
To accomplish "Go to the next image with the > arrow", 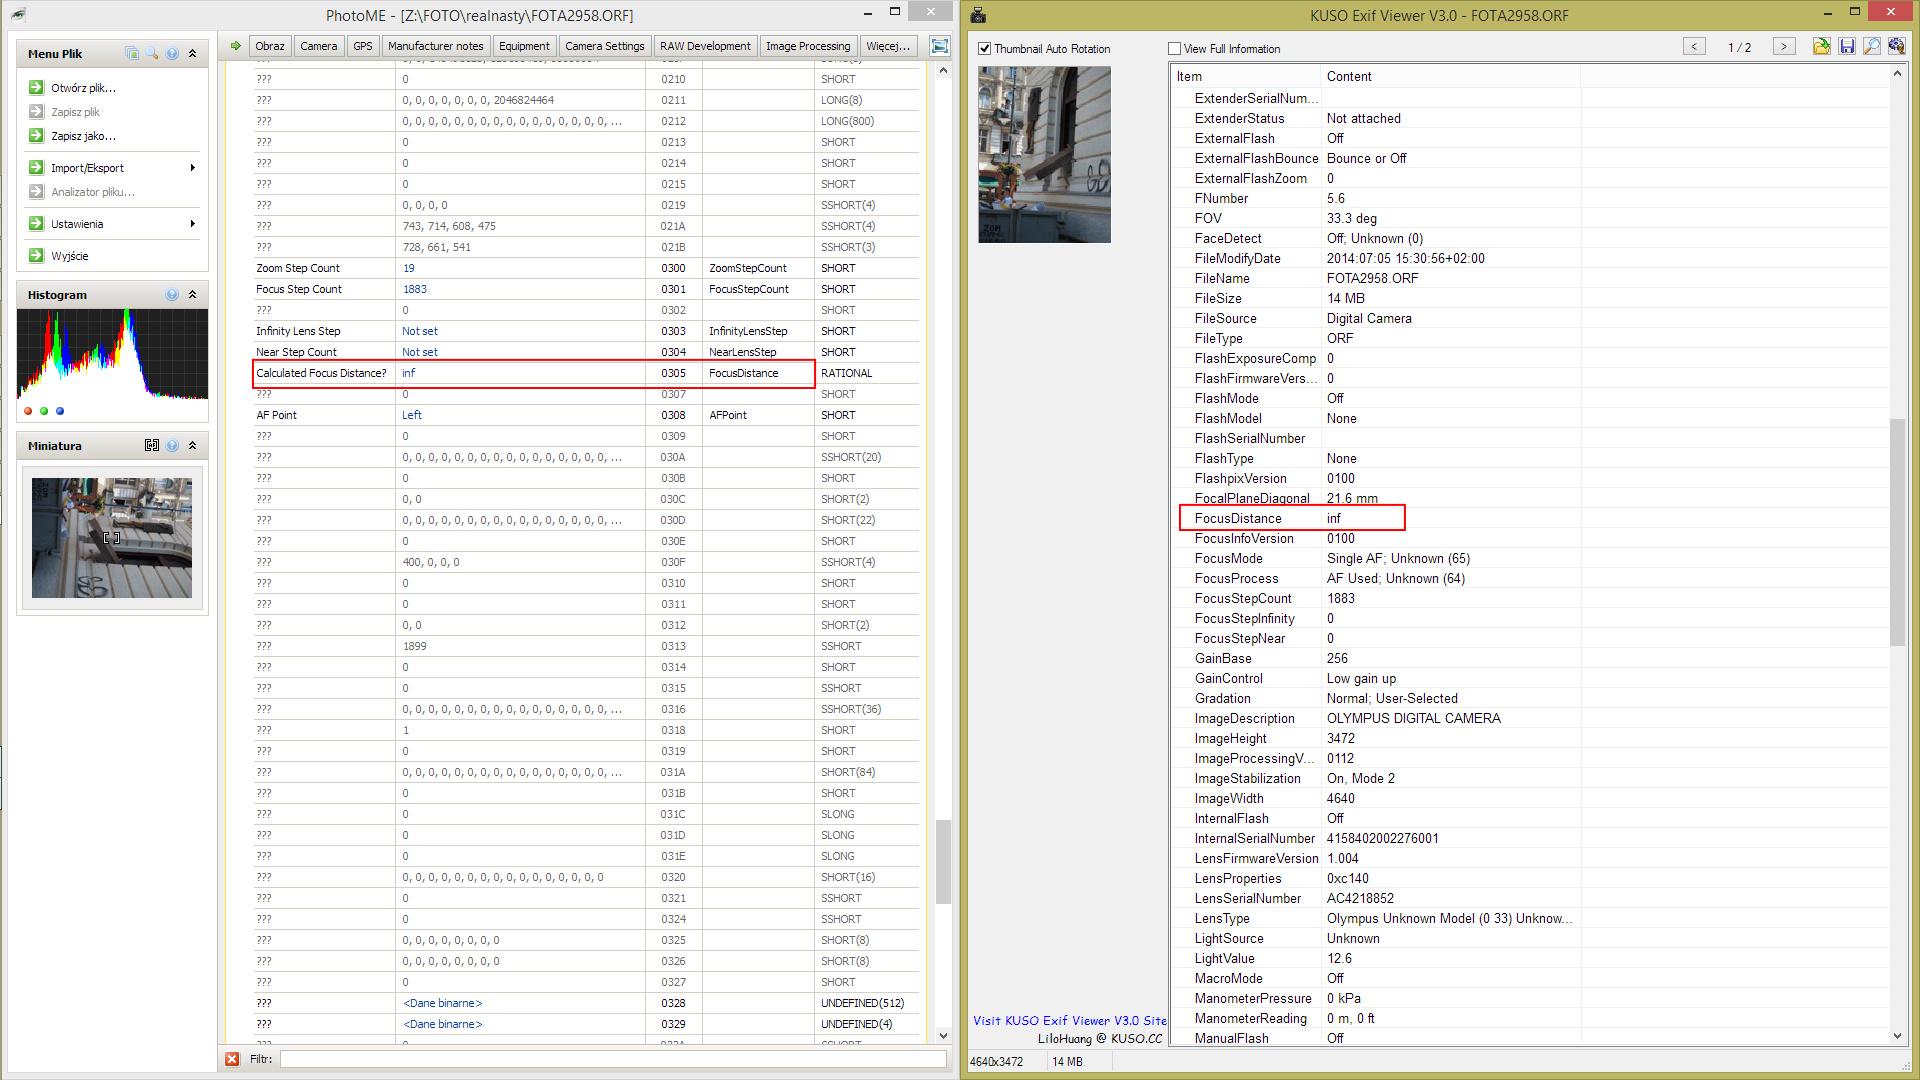I will [x=1783, y=47].
